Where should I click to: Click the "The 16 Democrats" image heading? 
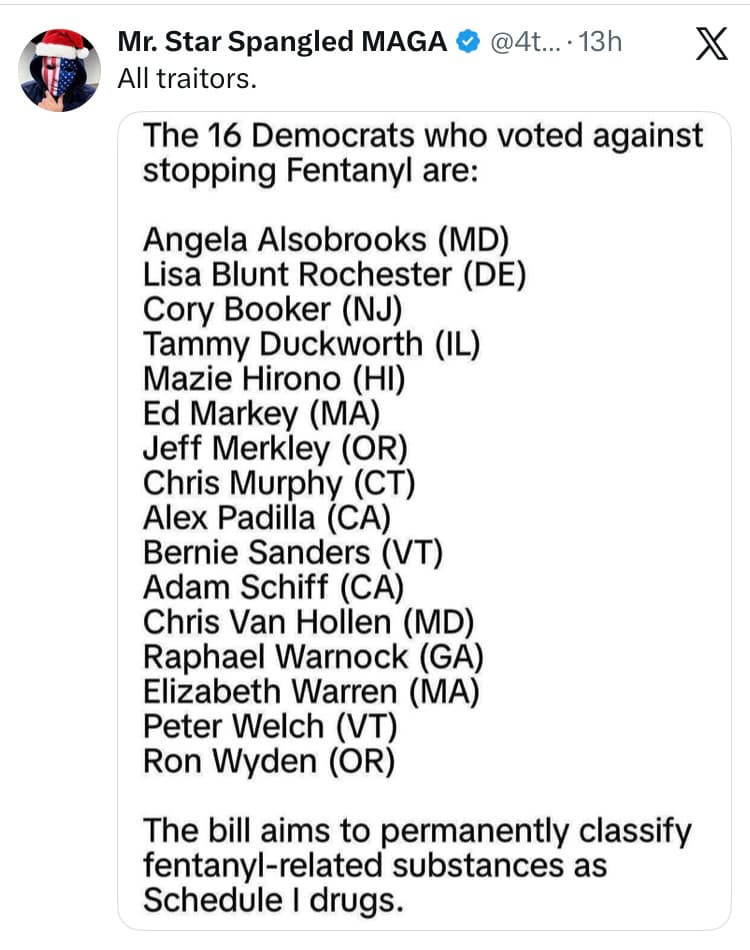[x=423, y=153]
